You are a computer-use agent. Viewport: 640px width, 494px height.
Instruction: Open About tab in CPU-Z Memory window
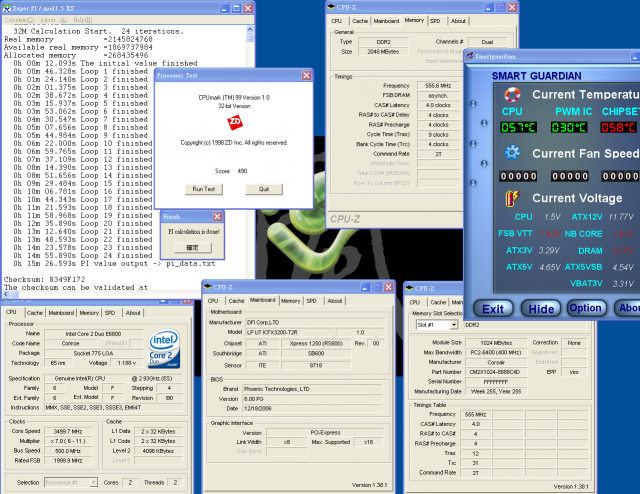tap(458, 21)
